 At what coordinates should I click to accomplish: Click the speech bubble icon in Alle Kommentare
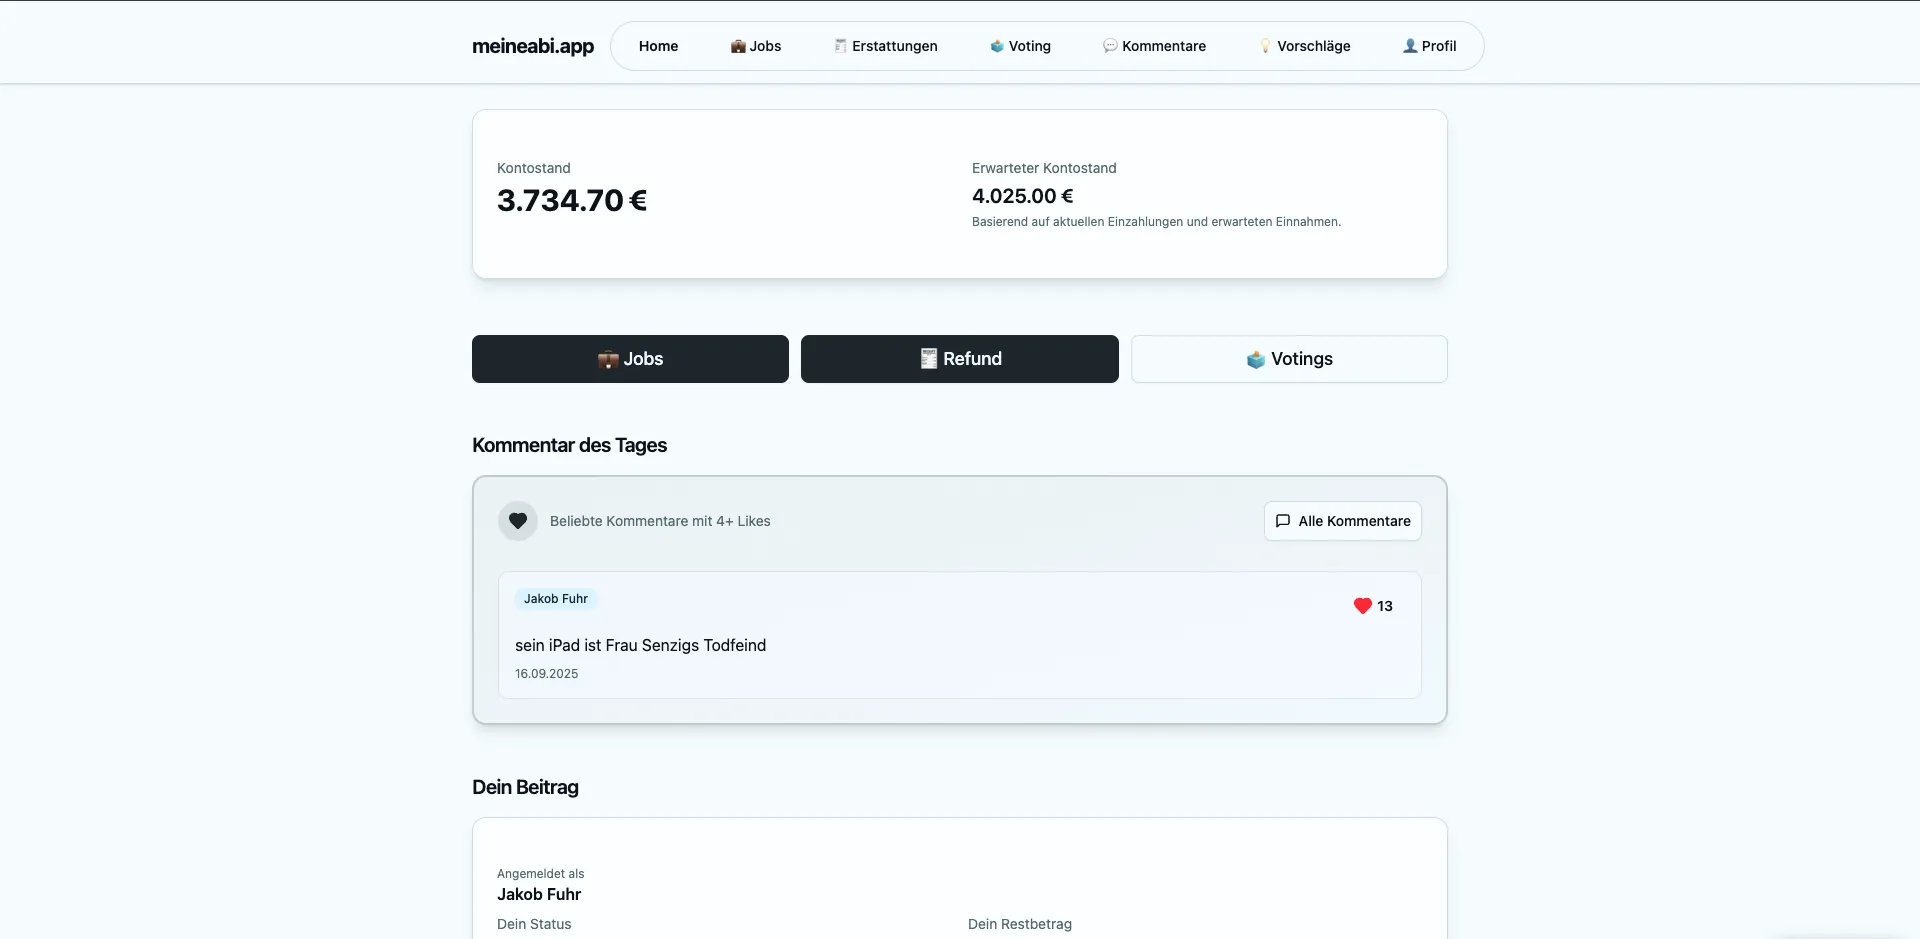point(1283,521)
